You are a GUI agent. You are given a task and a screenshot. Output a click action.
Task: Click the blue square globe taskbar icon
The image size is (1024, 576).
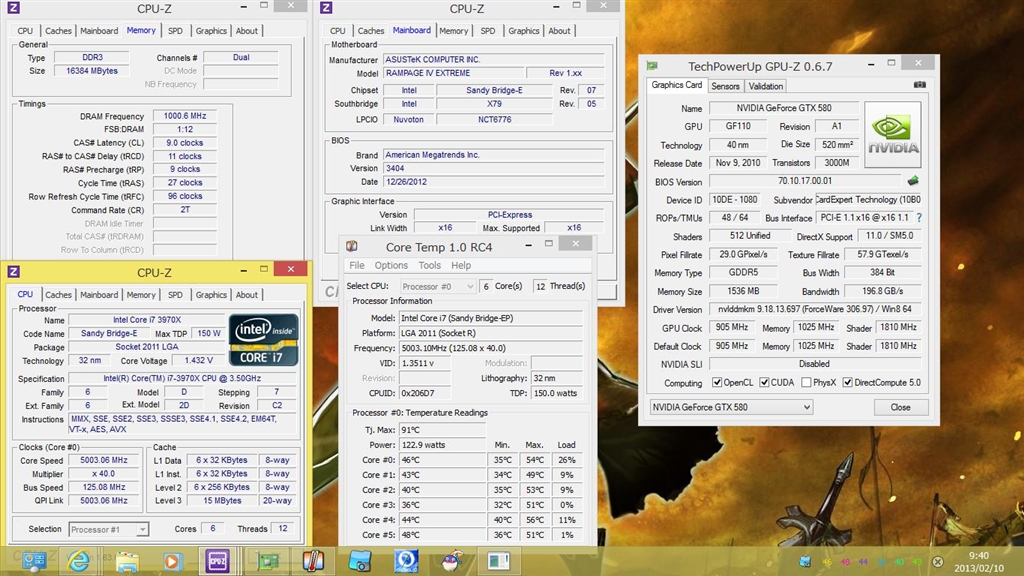pos(406,561)
